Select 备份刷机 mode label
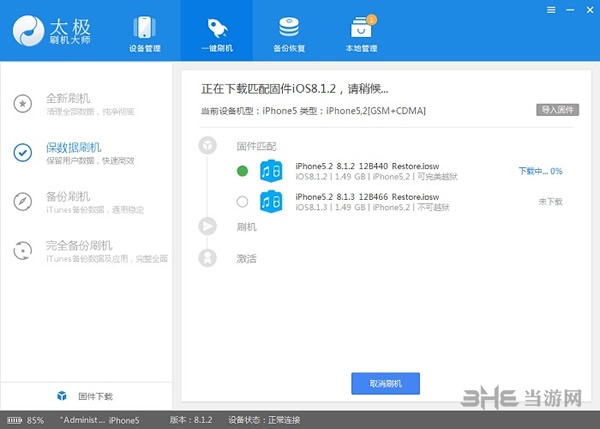 click(x=68, y=196)
